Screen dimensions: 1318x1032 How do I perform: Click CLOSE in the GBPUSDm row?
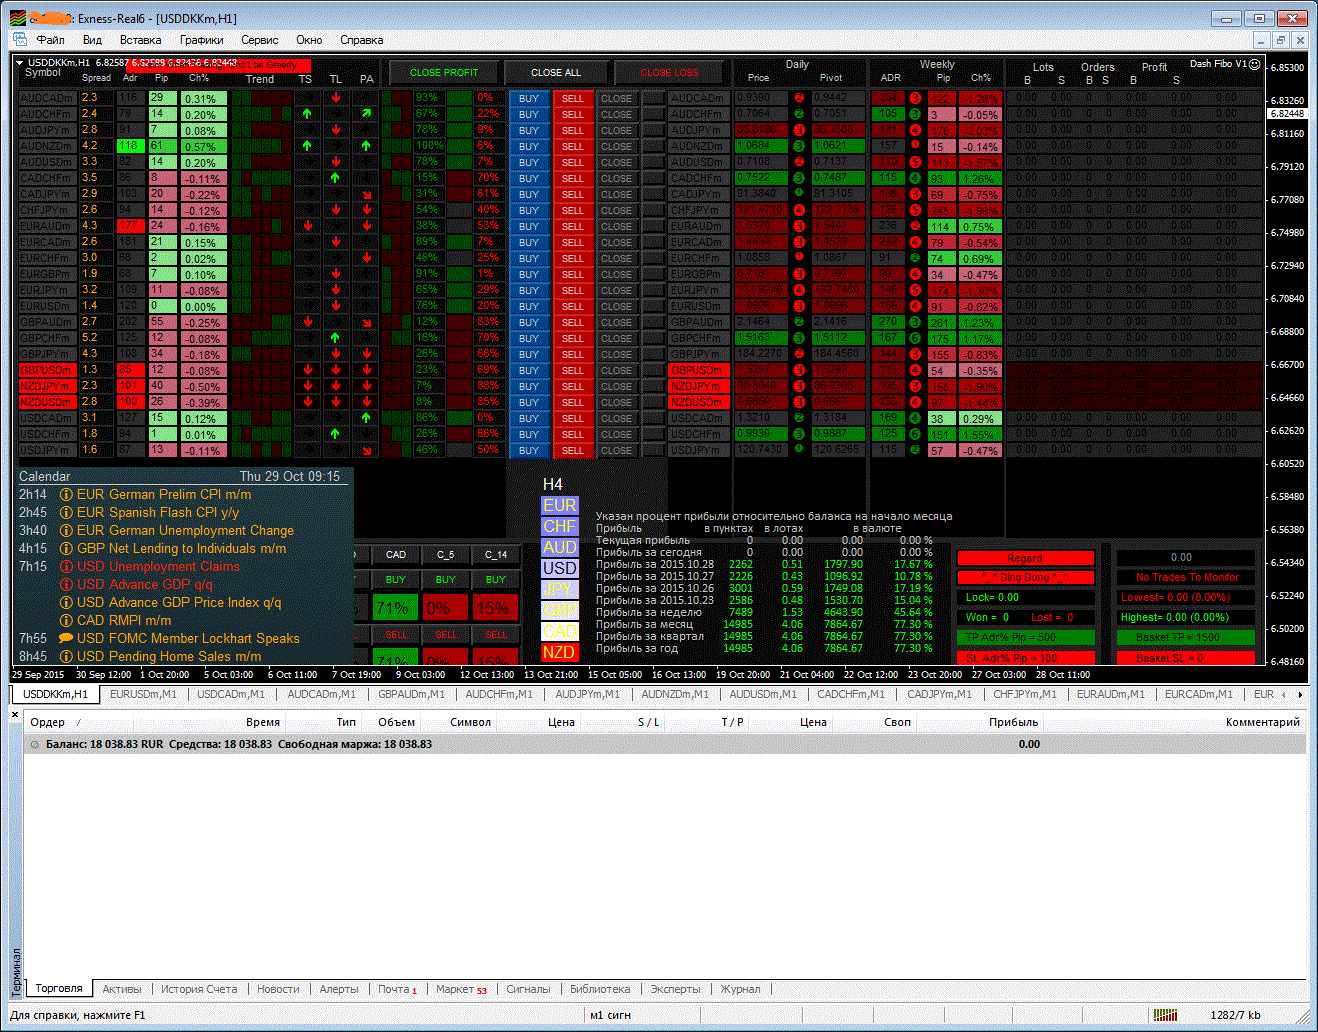click(x=616, y=370)
